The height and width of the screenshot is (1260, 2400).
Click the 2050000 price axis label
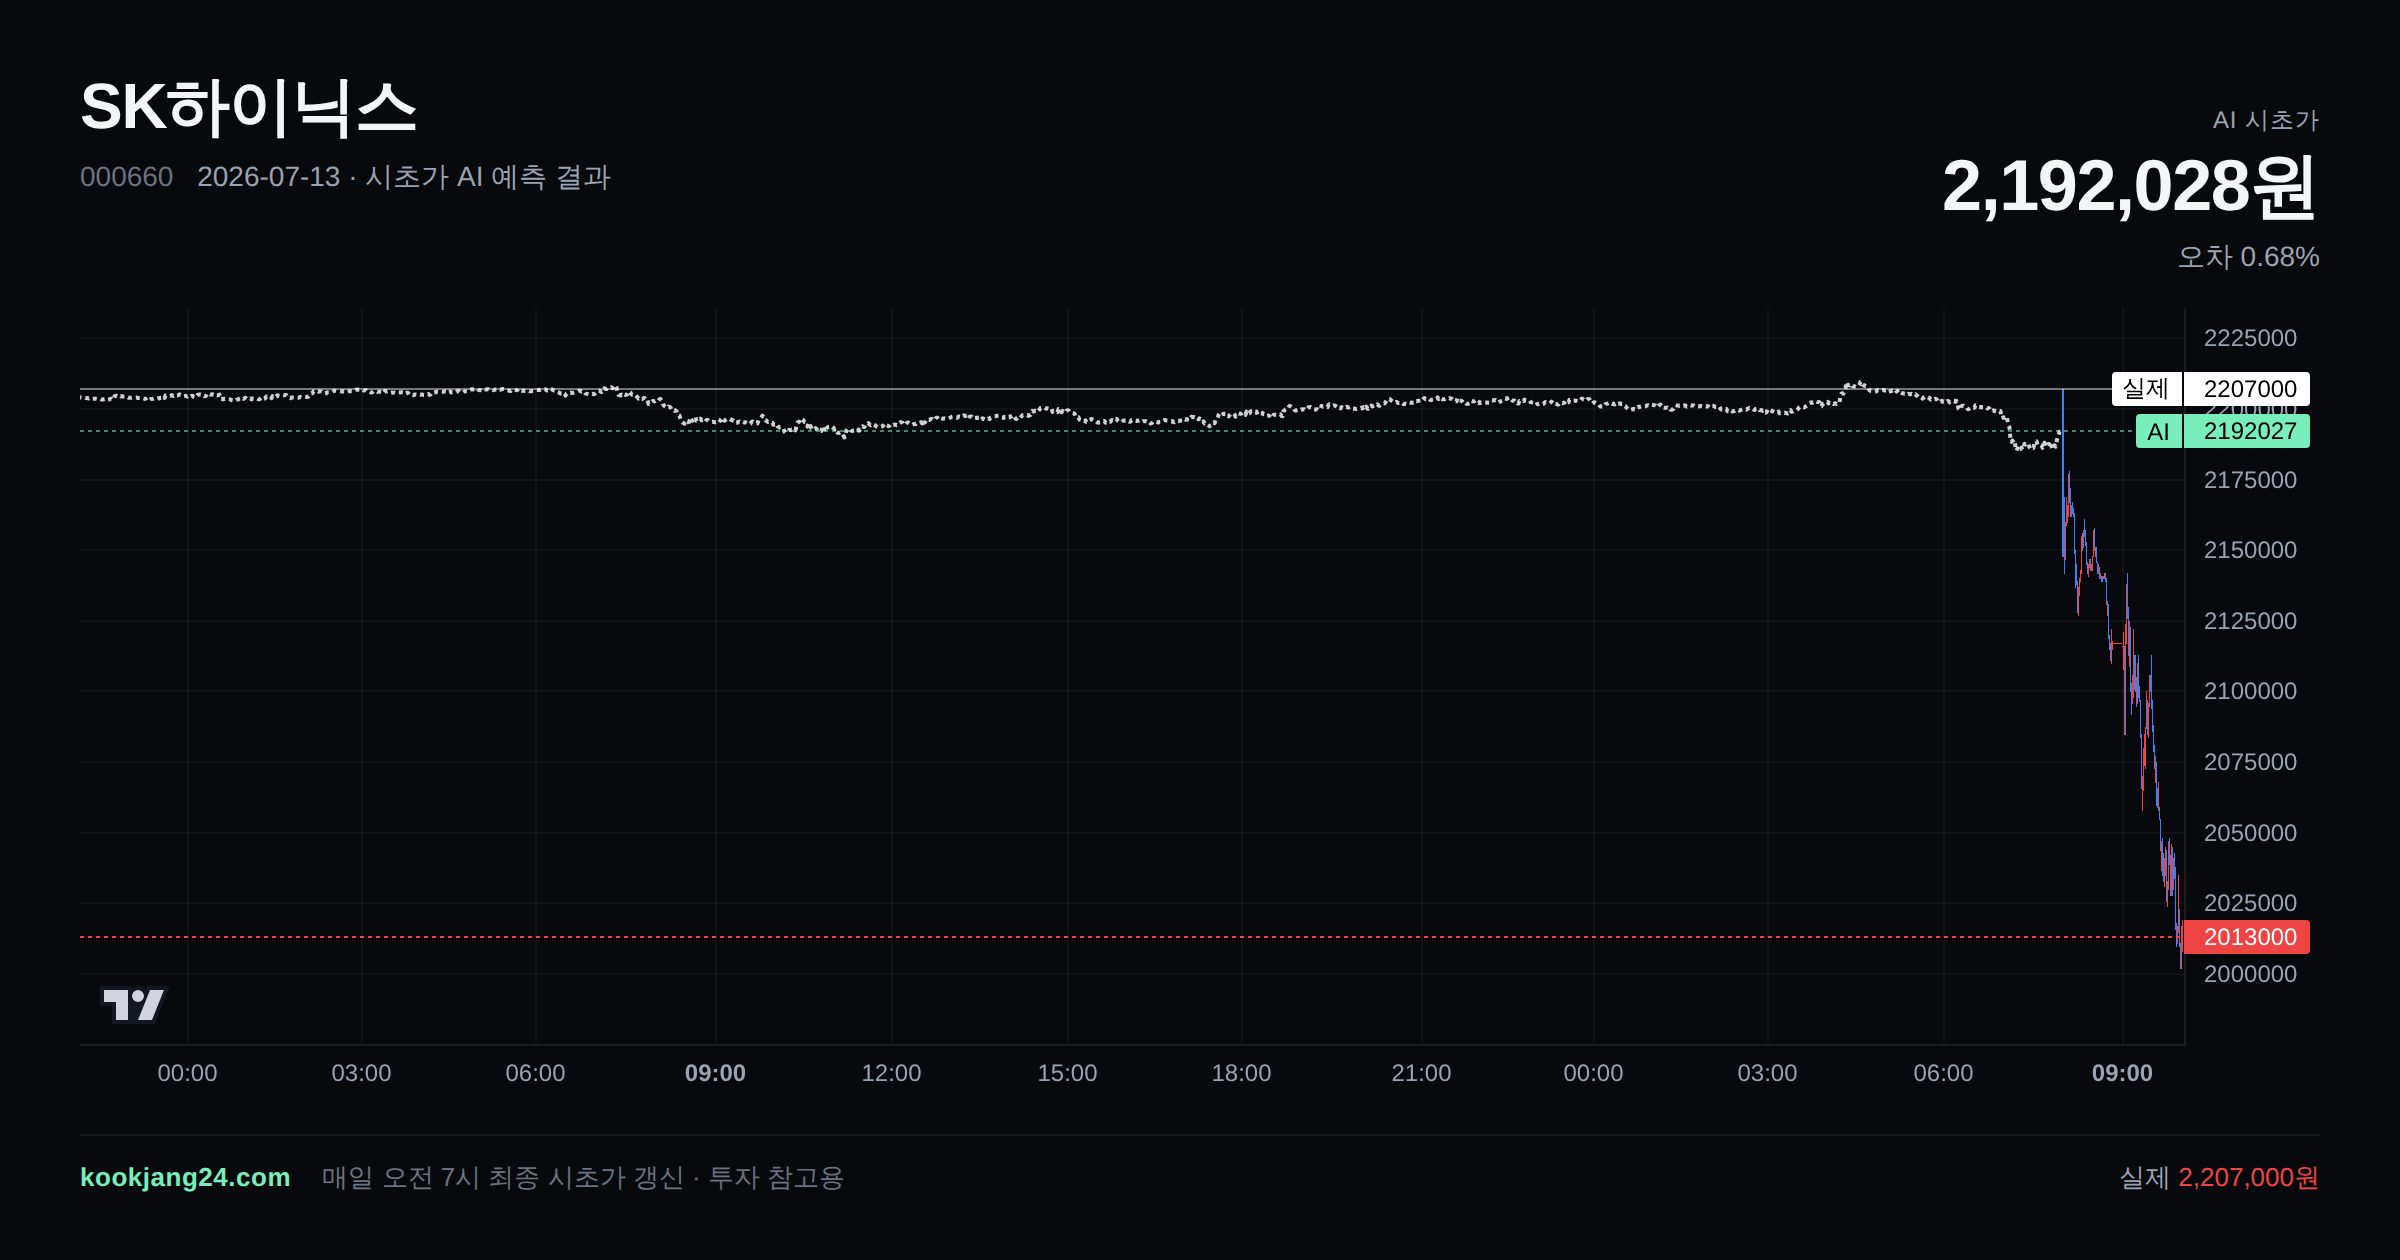tap(2250, 833)
